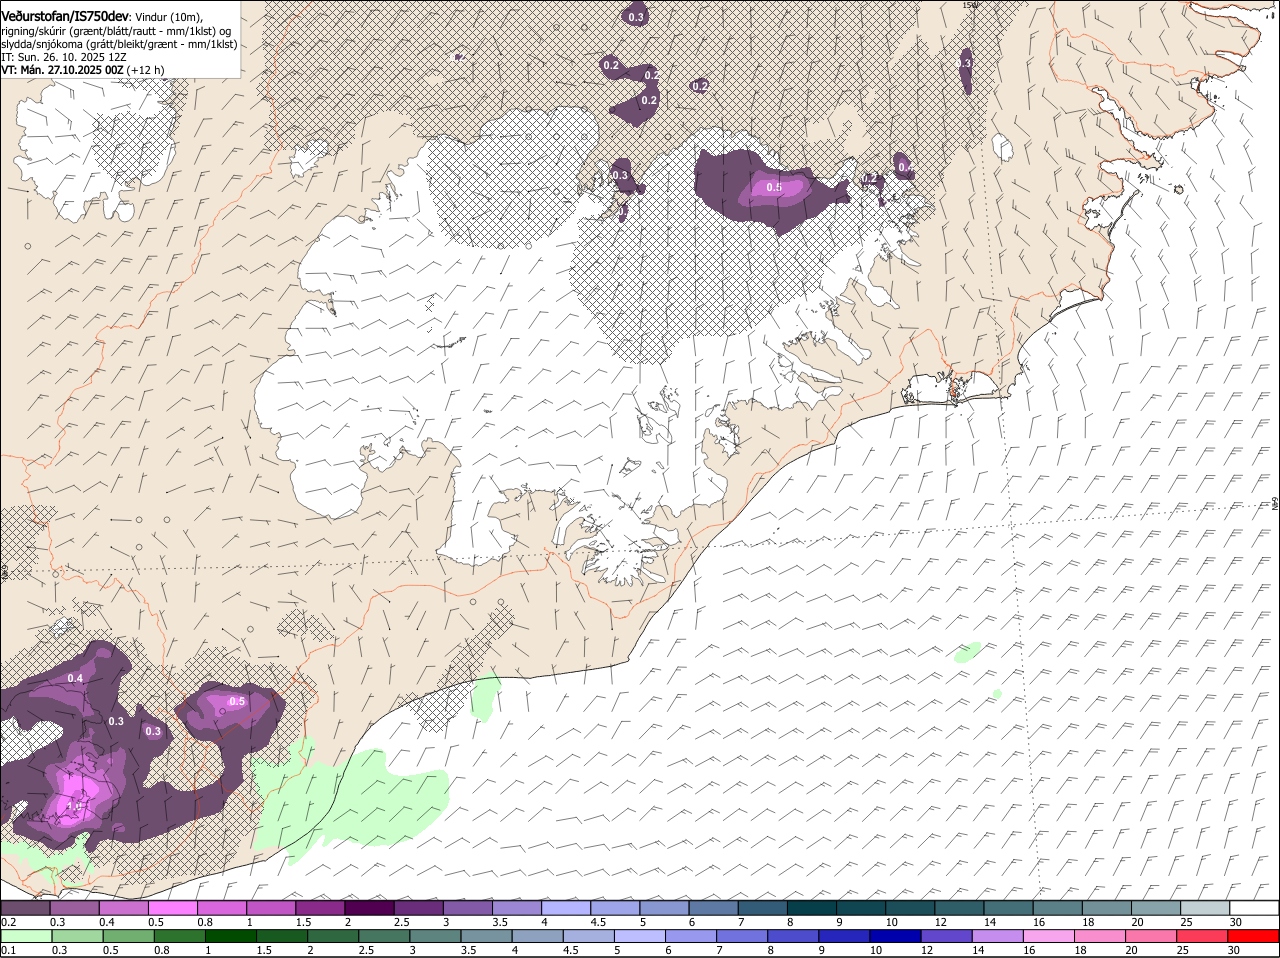Pick lower legend swatch between 2 and 2.5
1280x958 pixels.
tap(333, 936)
